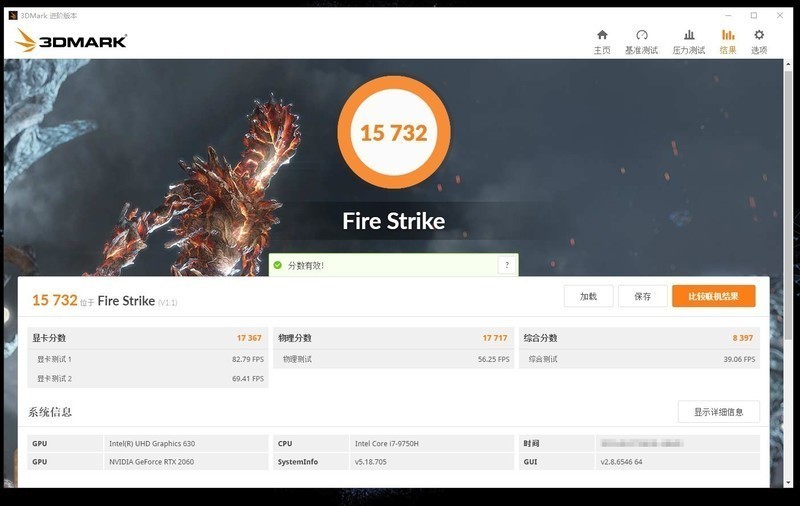Click the scrollbar up arrow
Image resolution: width=800 pixels, height=506 pixels.
789,64
